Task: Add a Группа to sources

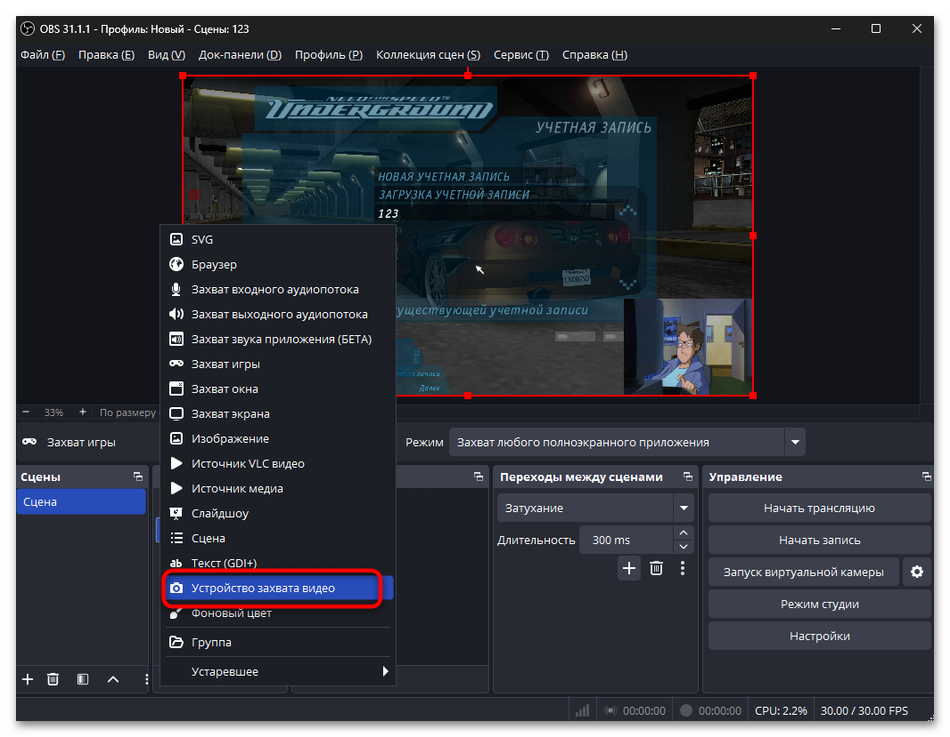Action: pyautogui.click(x=279, y=642)
